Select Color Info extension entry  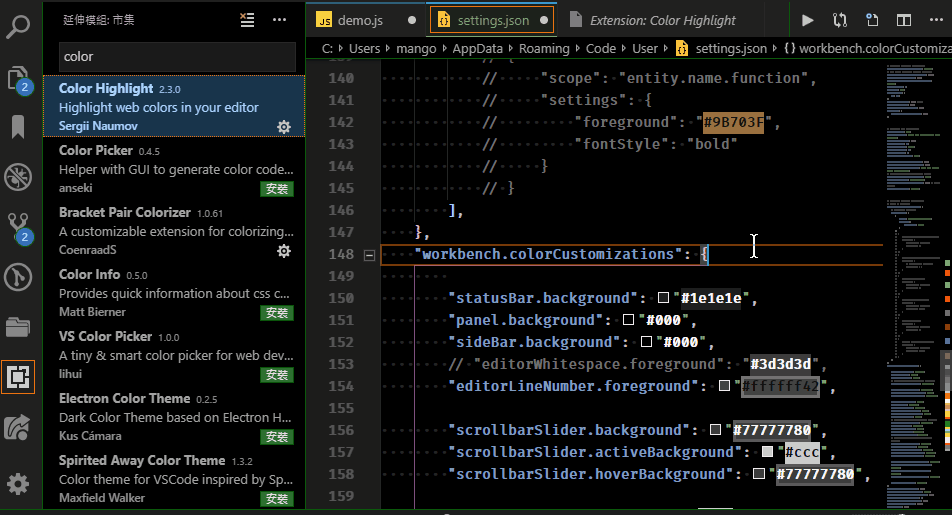click(x=174, y=293)
